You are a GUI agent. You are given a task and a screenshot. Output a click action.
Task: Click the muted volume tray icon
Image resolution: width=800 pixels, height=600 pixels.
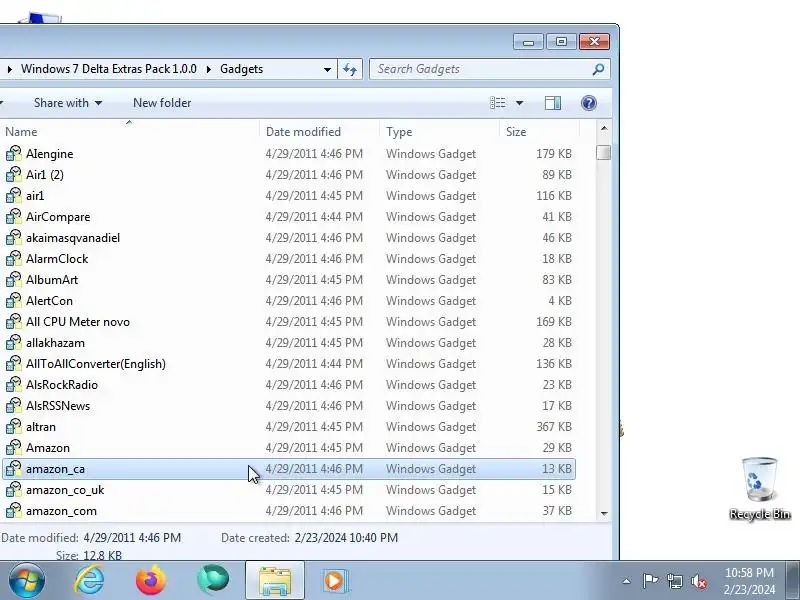coord(698,581)
